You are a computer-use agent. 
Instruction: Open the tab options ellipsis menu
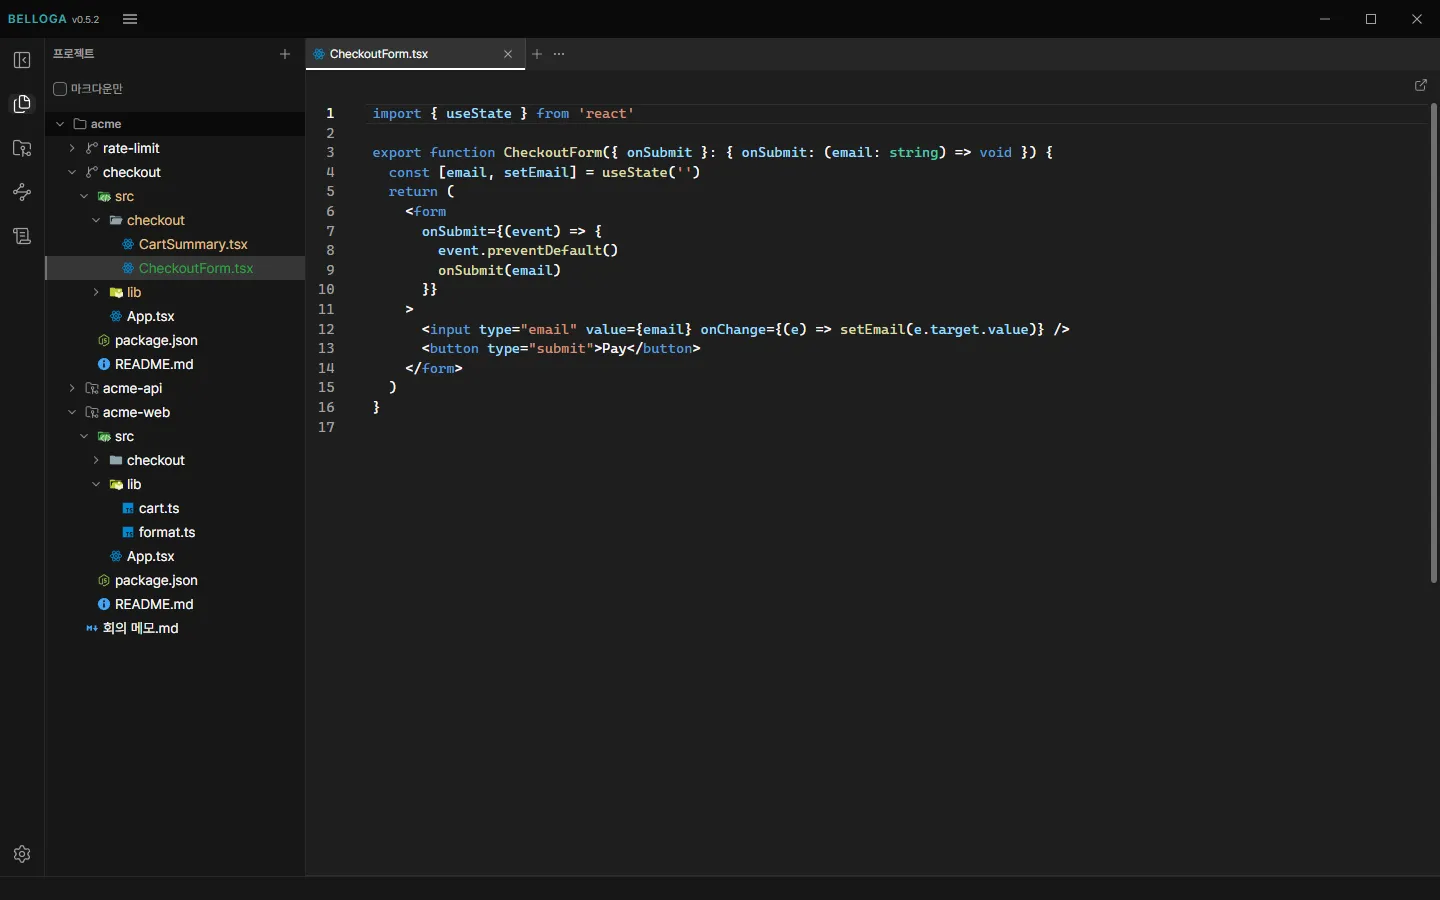559,54
